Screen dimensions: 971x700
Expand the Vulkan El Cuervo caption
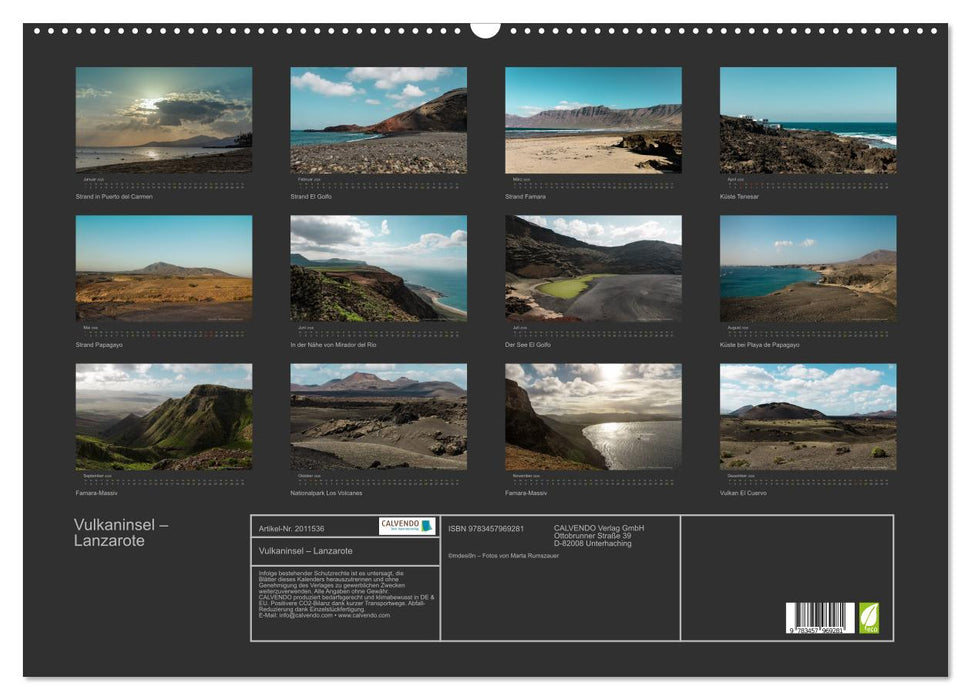click(x=742, y=490)
